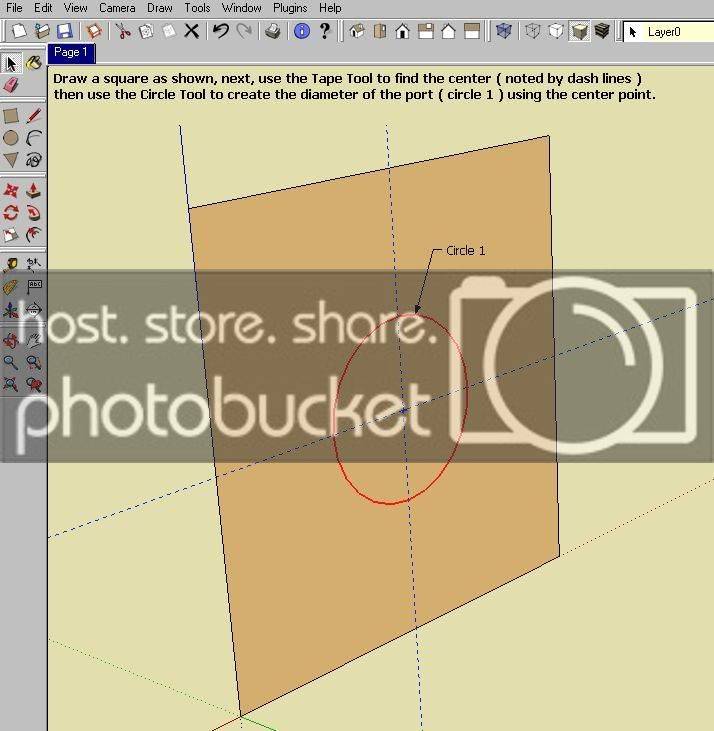This screenshot has height=731, width=714.
Task: Click the question mark help icon
Action: (x=325, y=32)
